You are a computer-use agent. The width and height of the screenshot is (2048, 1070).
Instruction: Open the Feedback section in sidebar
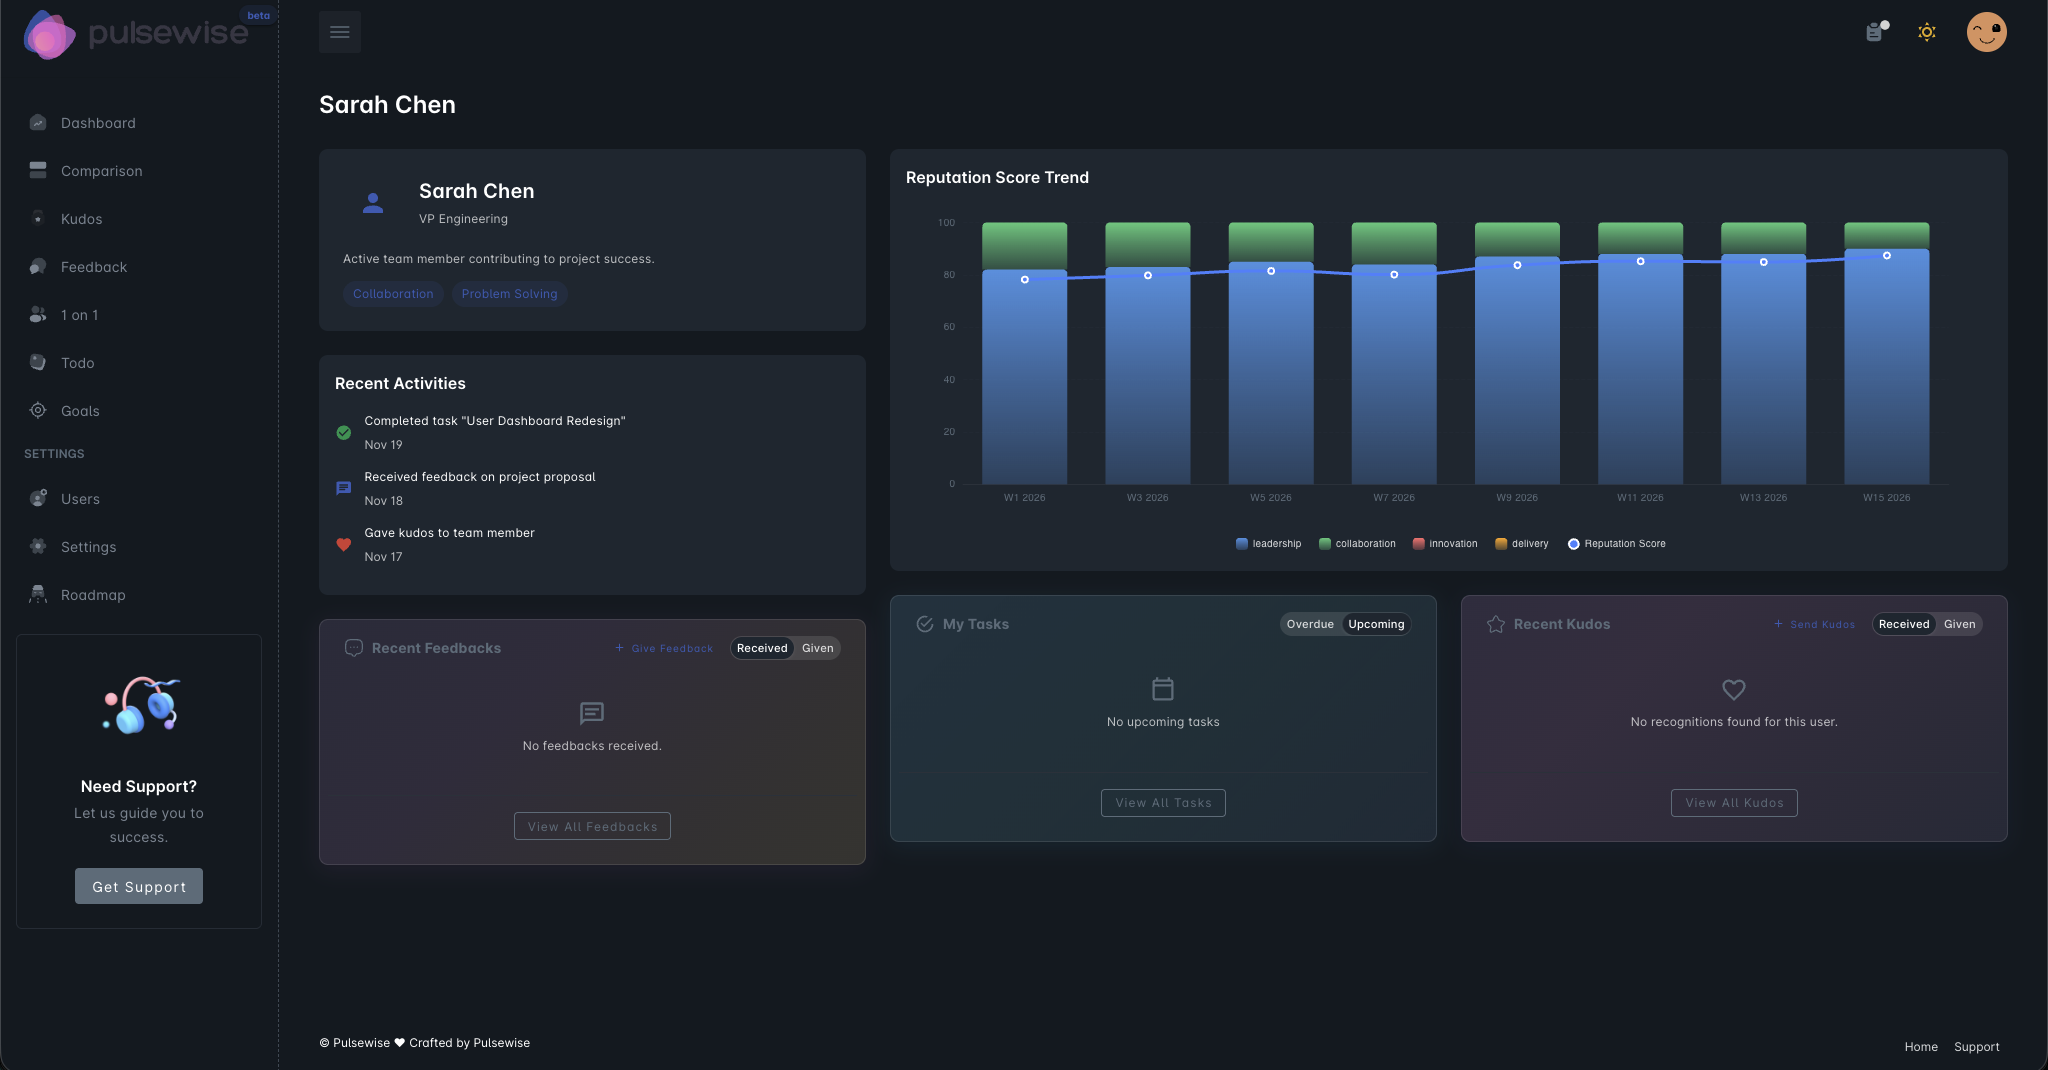click(92, 266)
